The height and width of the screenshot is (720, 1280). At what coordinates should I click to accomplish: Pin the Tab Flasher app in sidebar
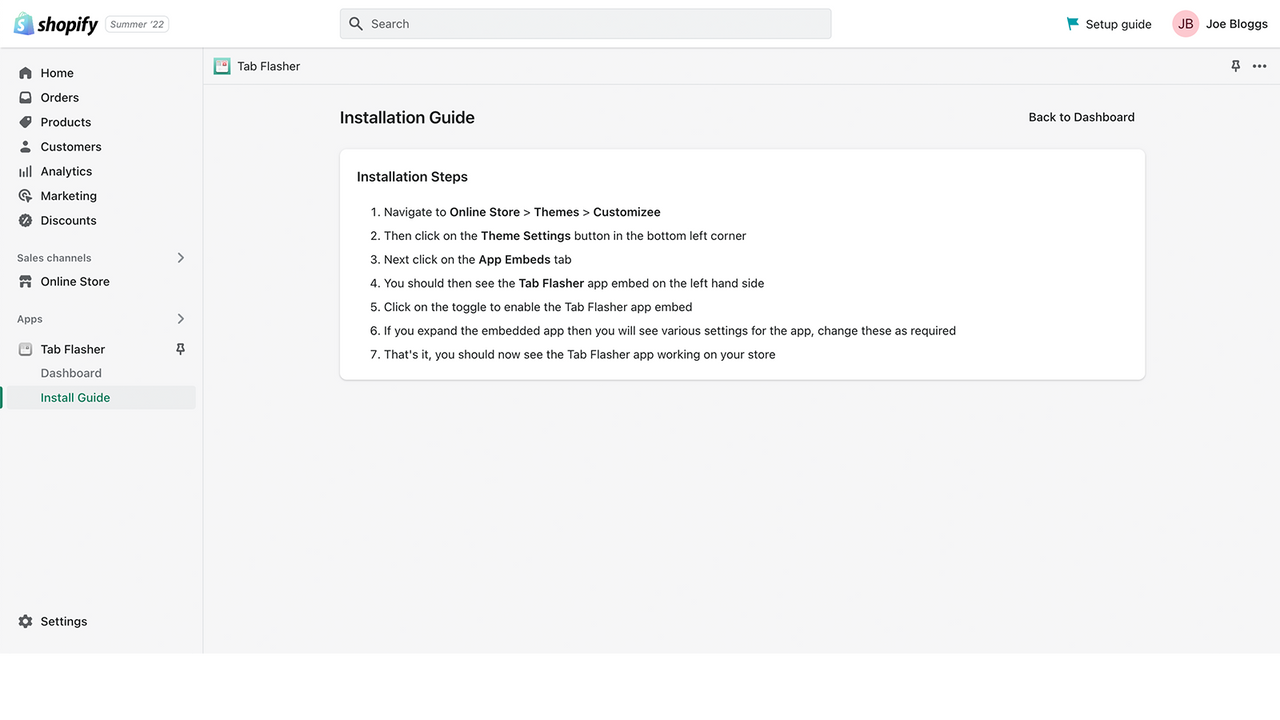point(180,349)
